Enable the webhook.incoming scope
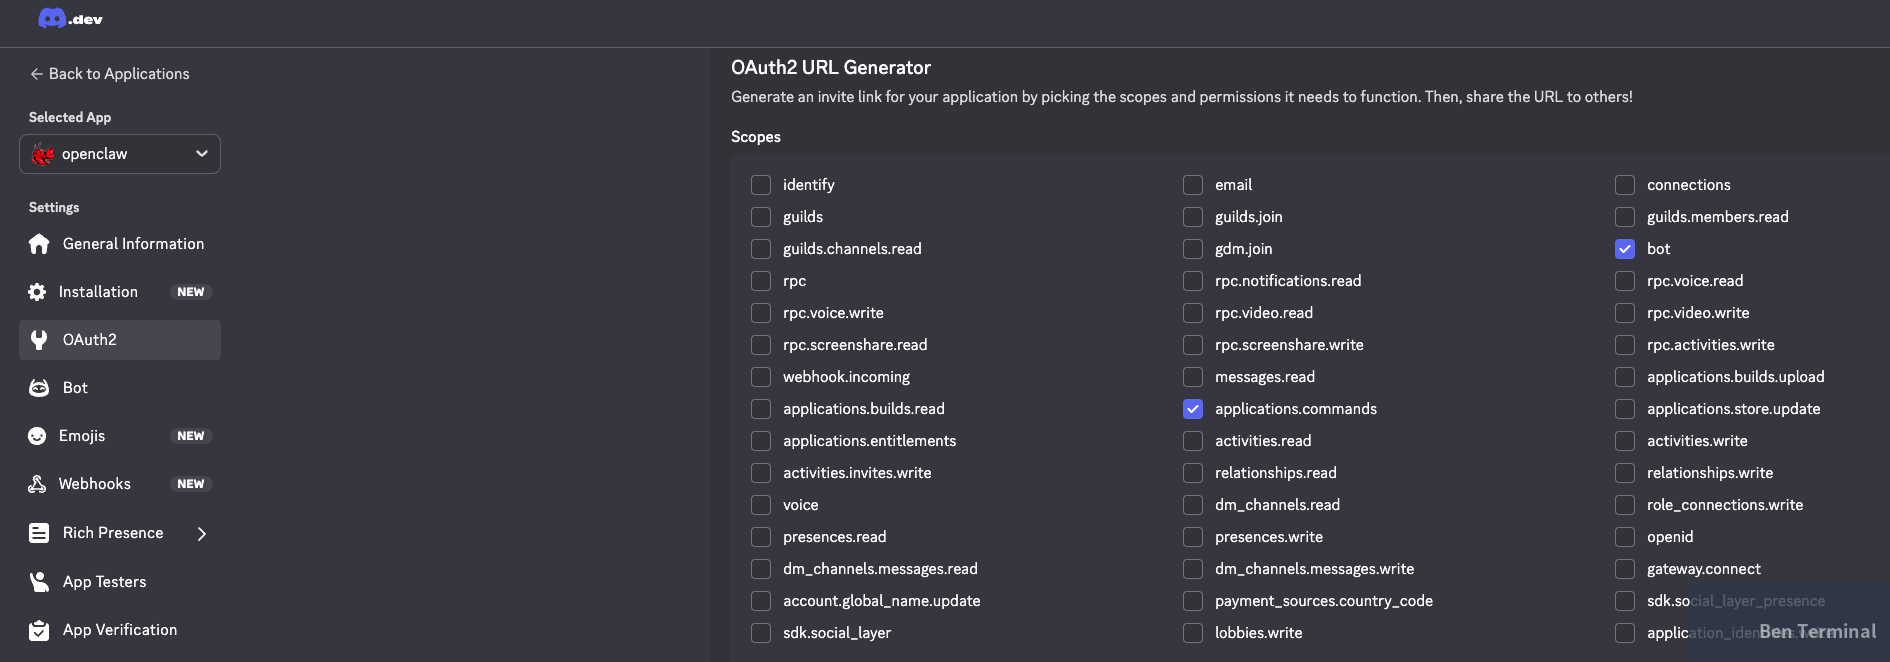 coord(760,377)
